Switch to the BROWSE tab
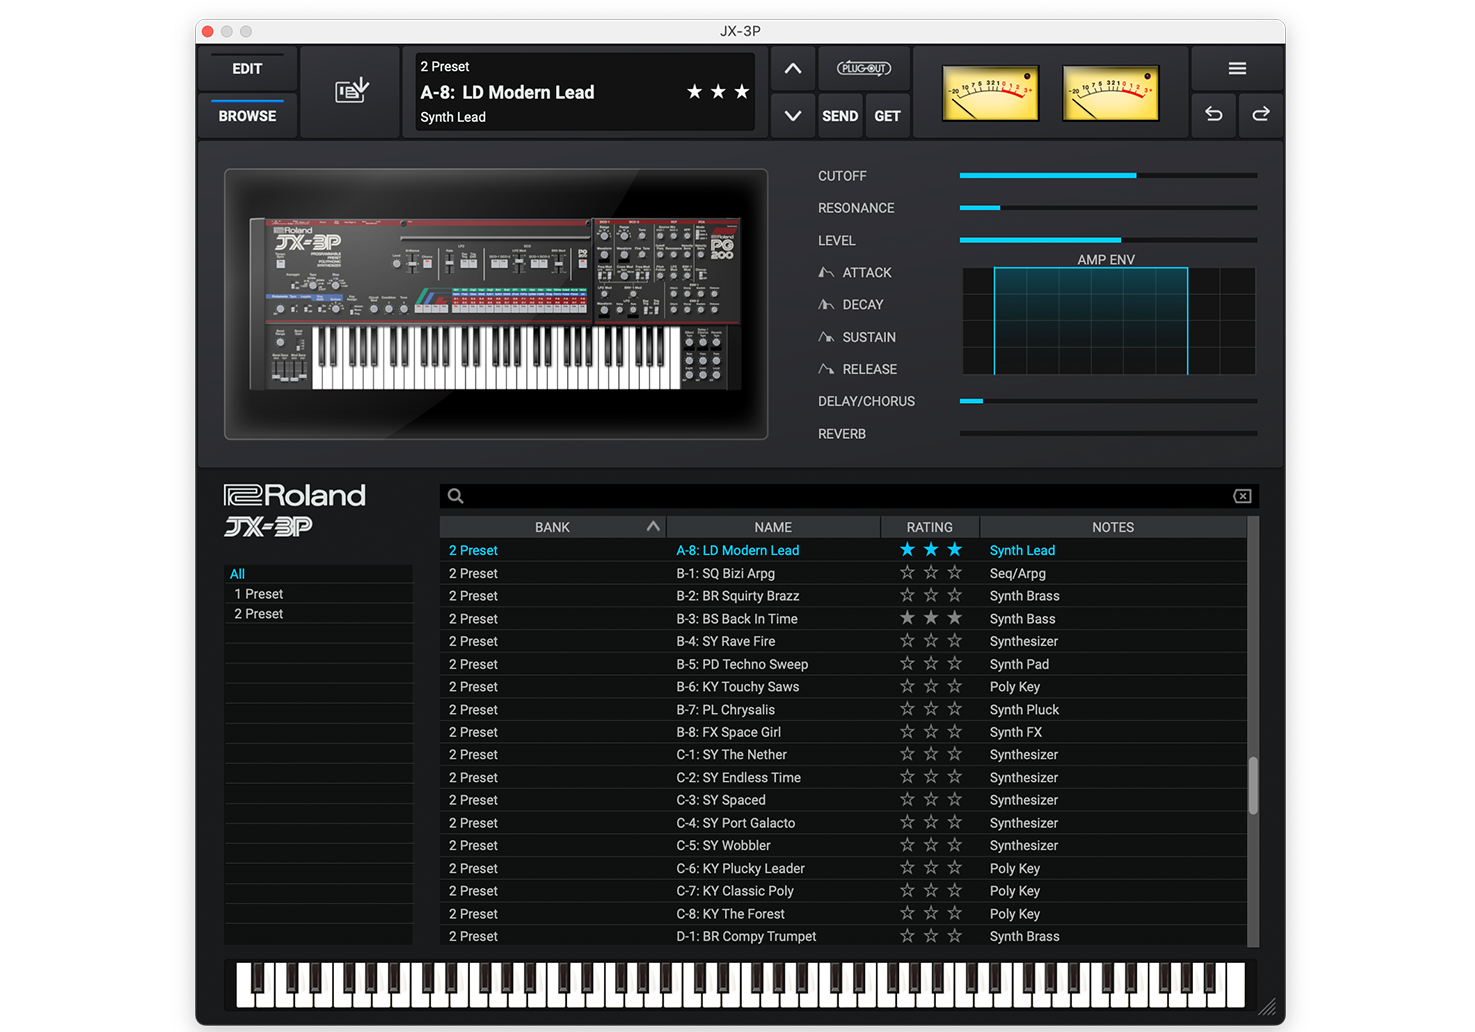The image size is (1475, 1032). click(247, 116)
